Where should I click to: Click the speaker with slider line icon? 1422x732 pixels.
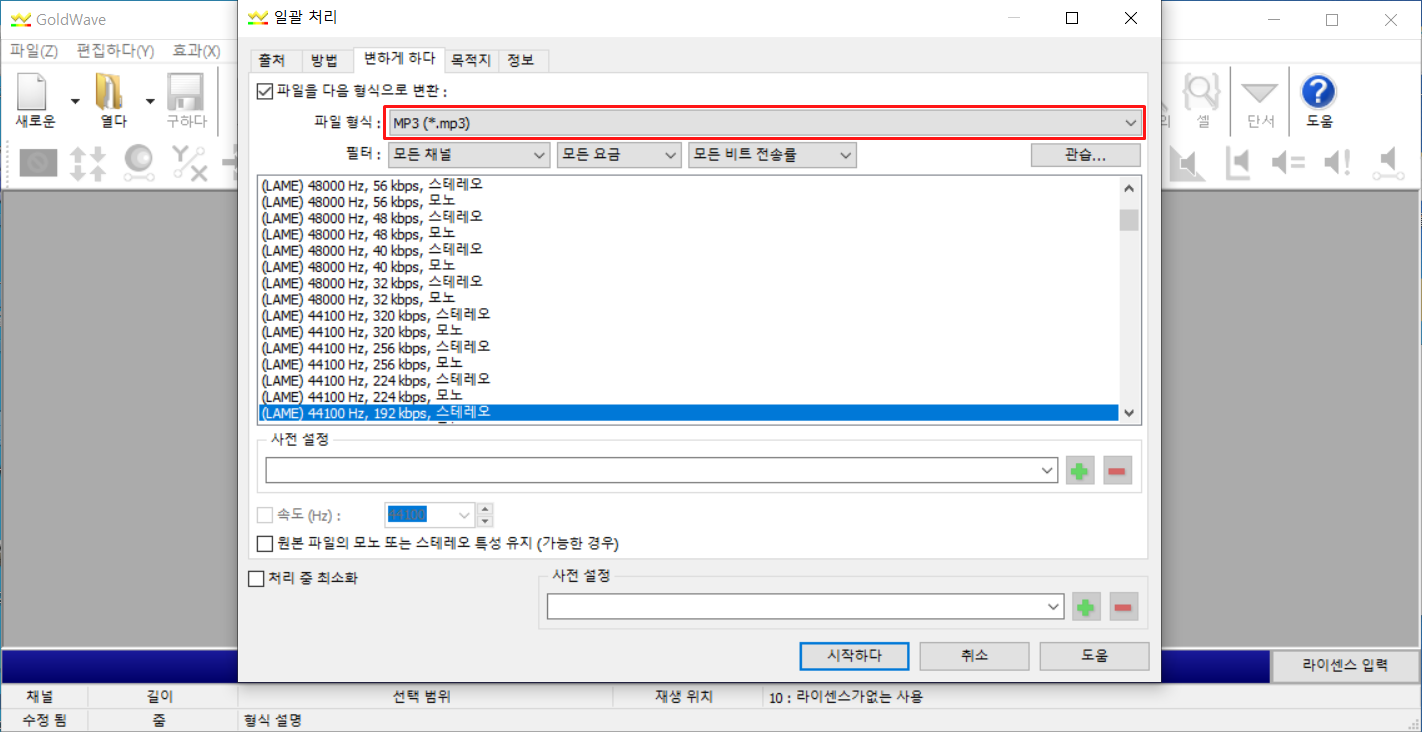1388,162
